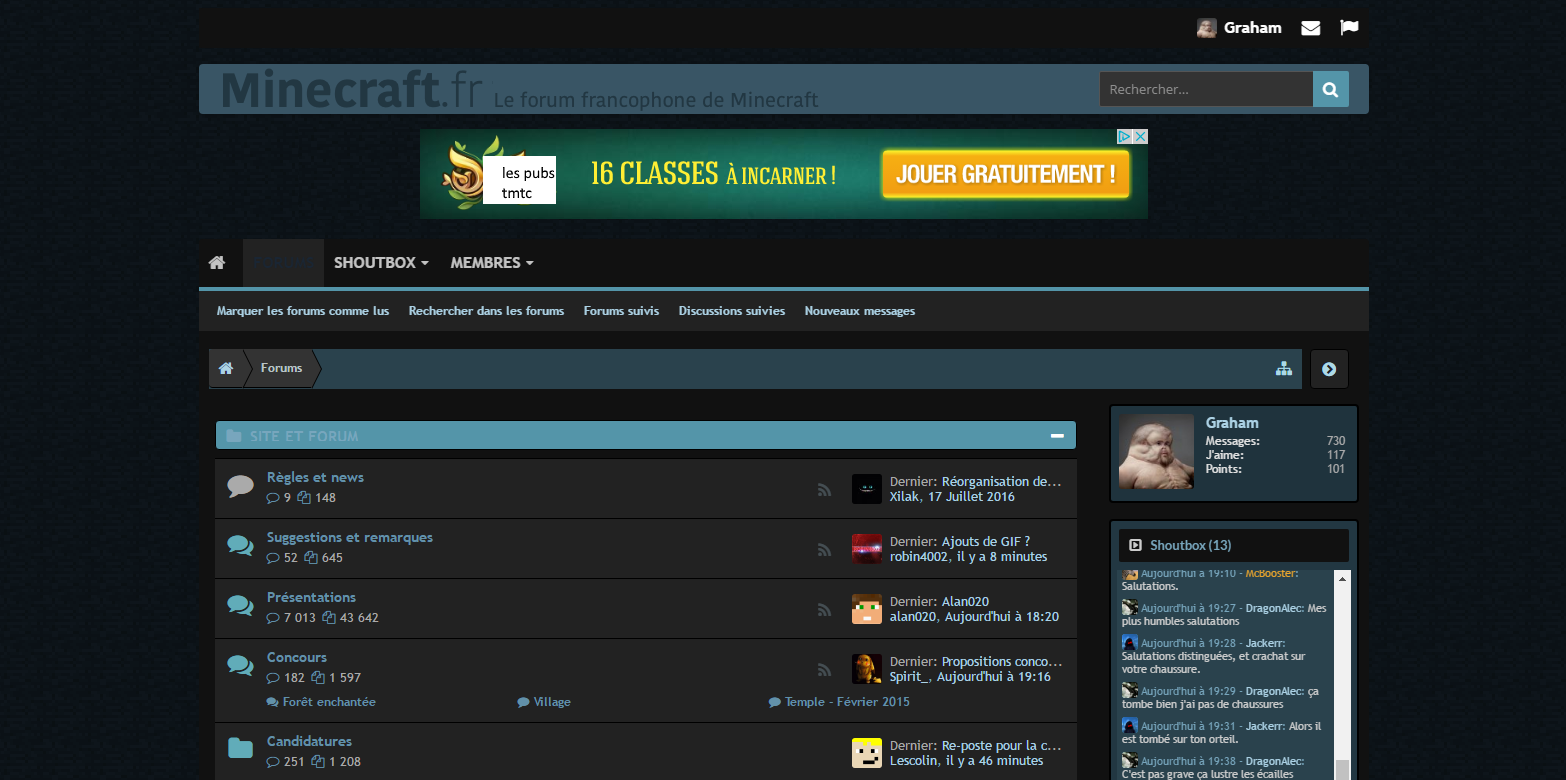Open the RSS feed for Règles et news
Image resolution: width=1566 pixels, height=780 pixels.
(824, 490)
